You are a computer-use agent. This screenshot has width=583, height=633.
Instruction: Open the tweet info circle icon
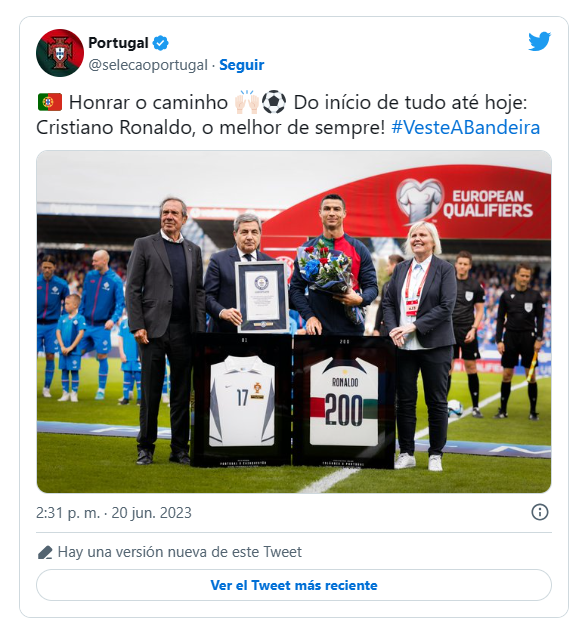click(x=540, y=512)
